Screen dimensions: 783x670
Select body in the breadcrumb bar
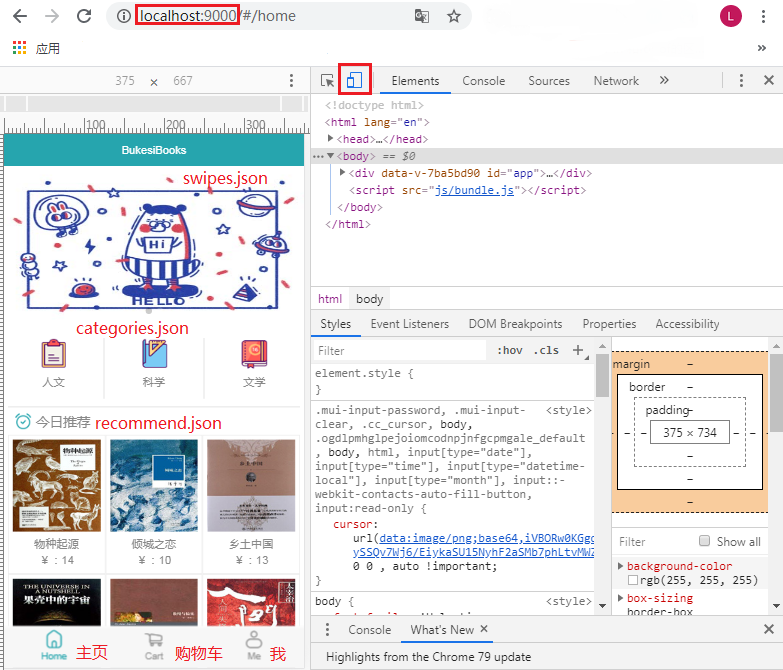pos(370,299)
